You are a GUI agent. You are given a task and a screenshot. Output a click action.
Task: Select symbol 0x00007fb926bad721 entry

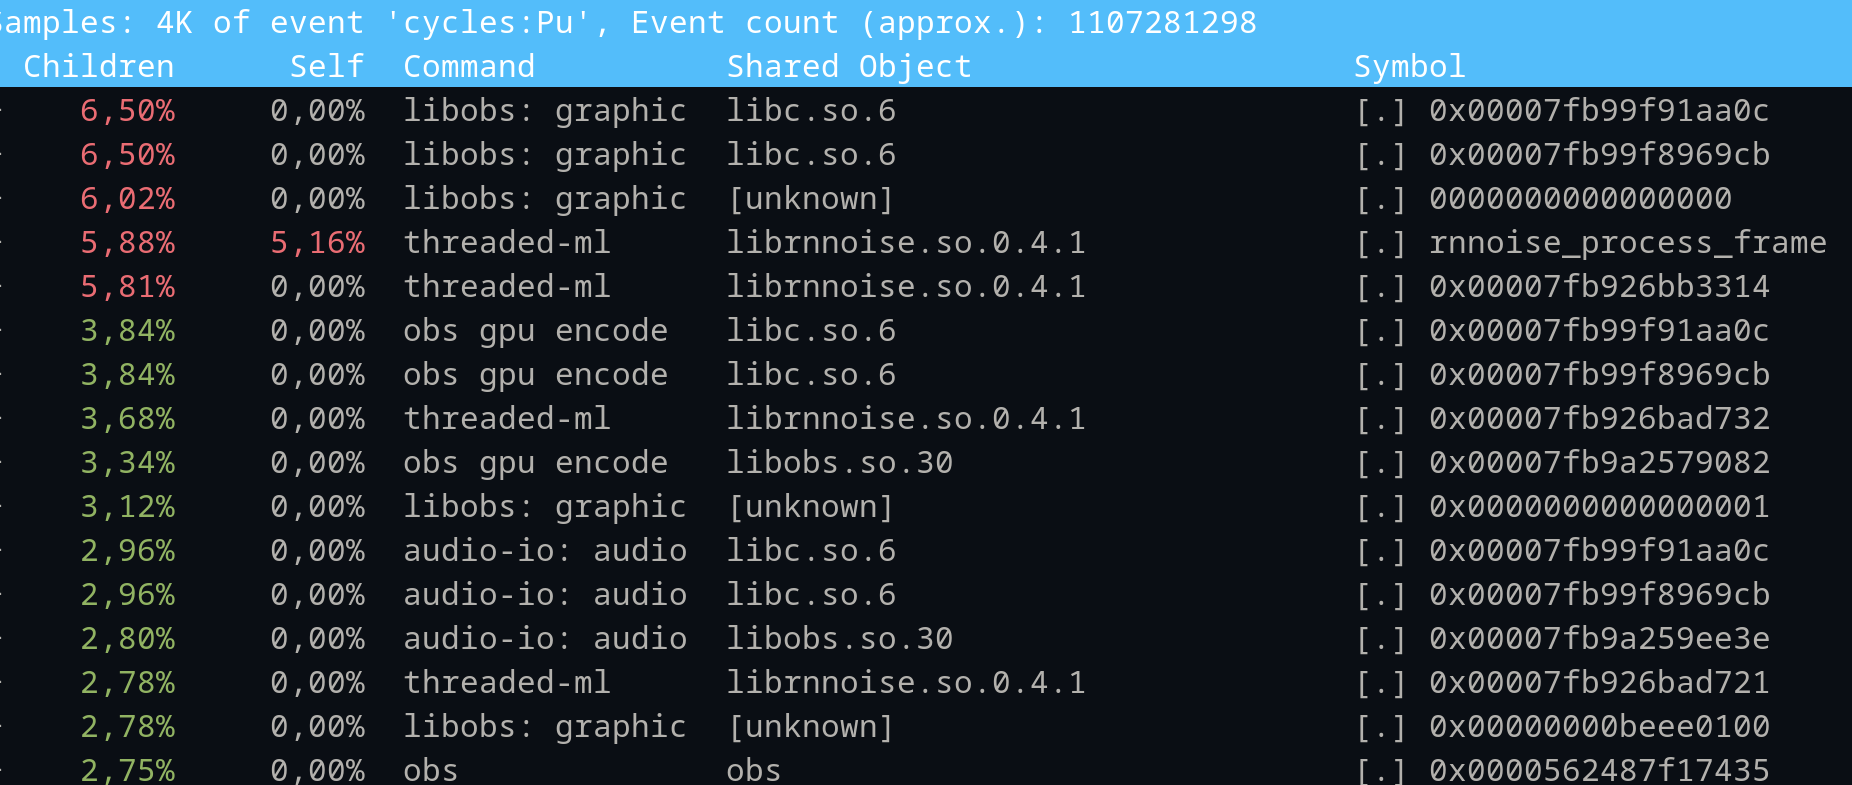coord(1600,682)
